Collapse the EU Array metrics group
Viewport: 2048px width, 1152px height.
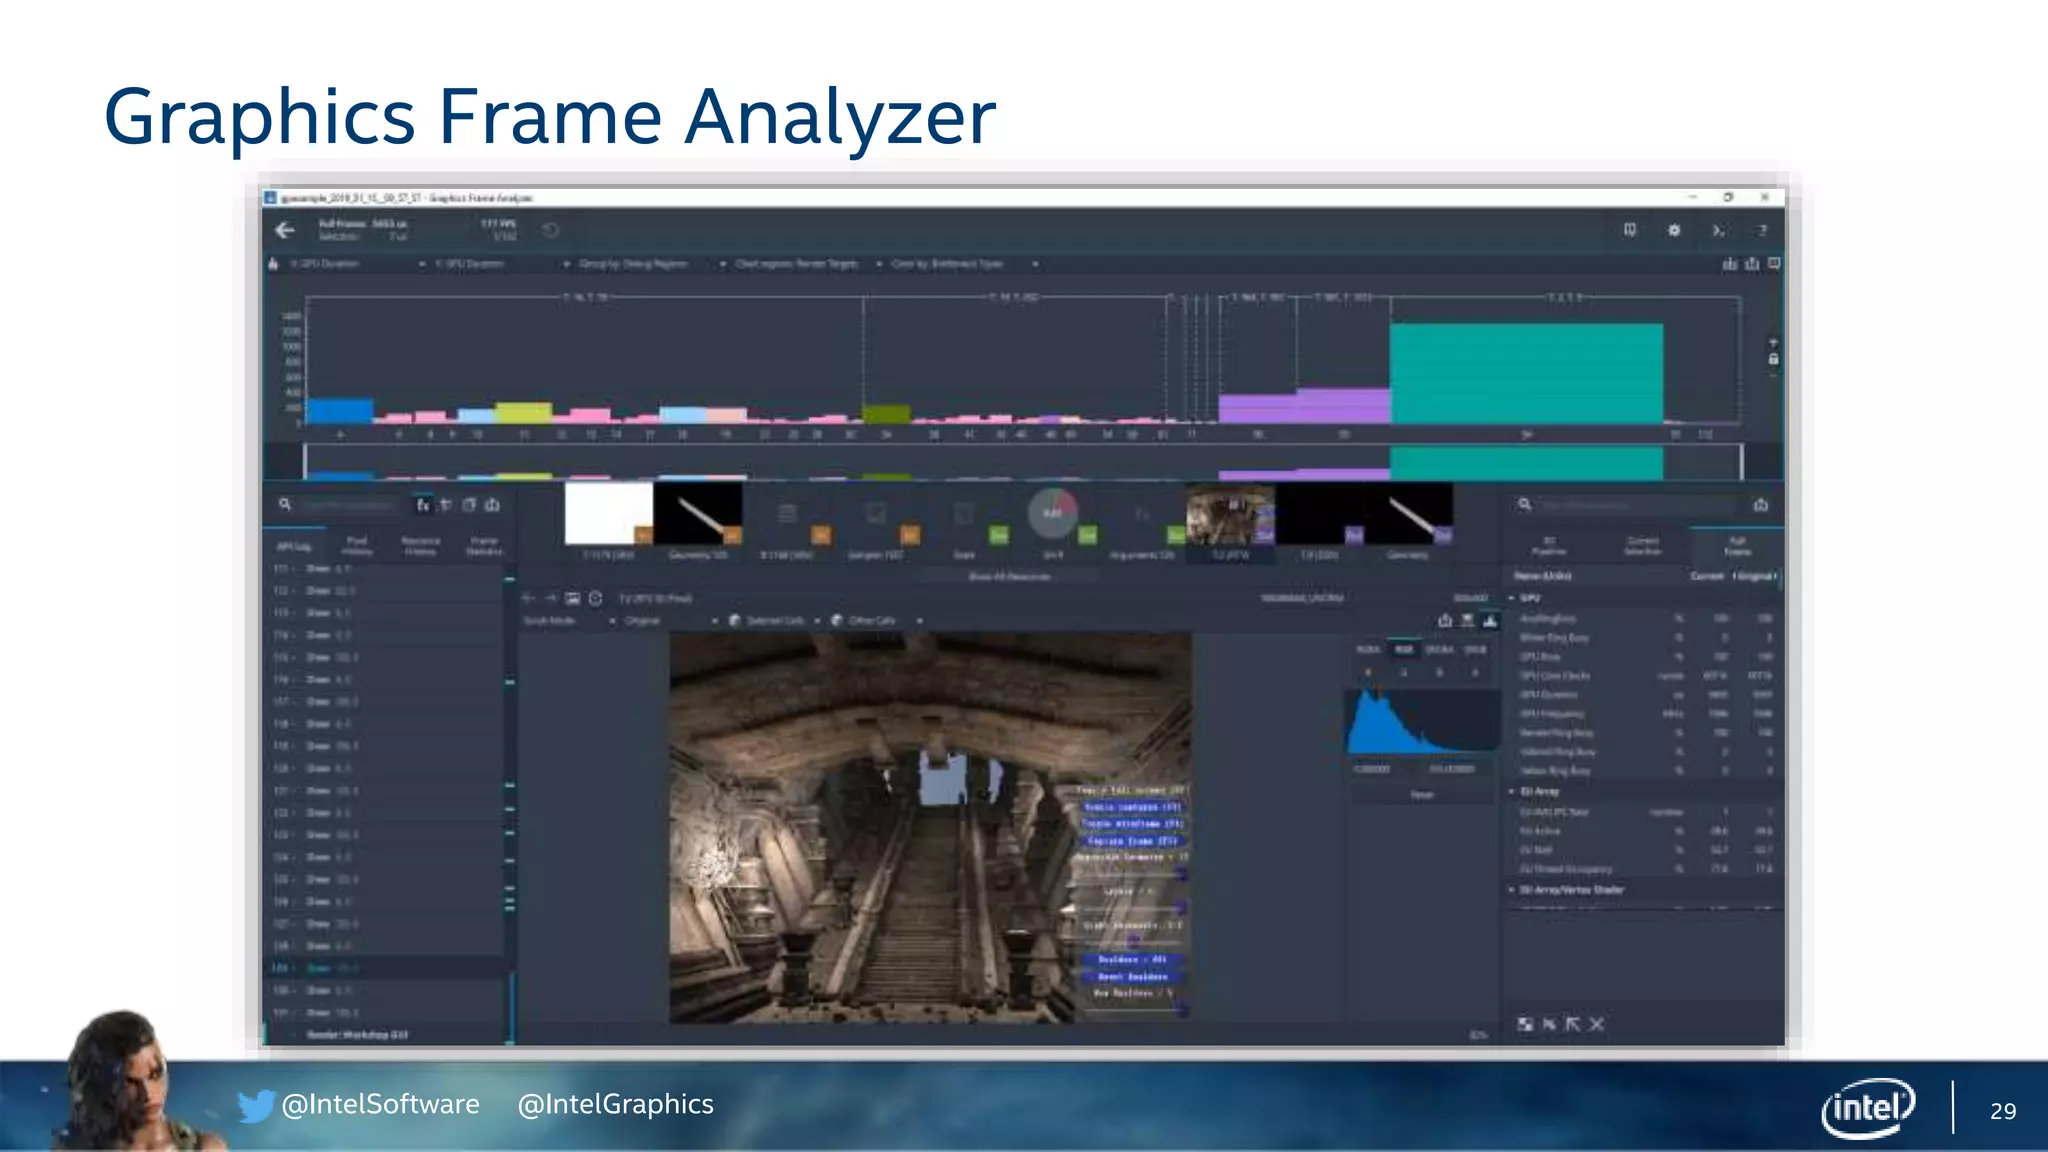pos(1513,792)
